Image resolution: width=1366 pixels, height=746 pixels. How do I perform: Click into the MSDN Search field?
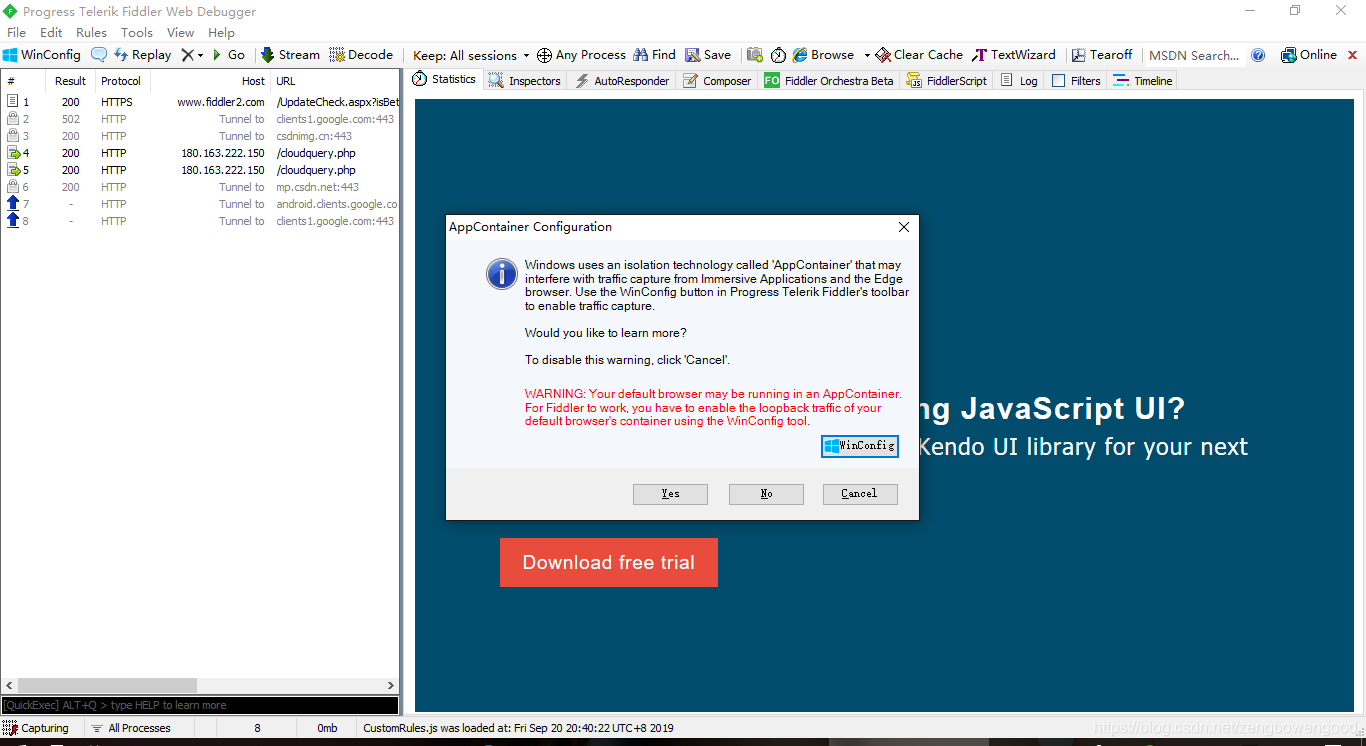point(1194,55)
